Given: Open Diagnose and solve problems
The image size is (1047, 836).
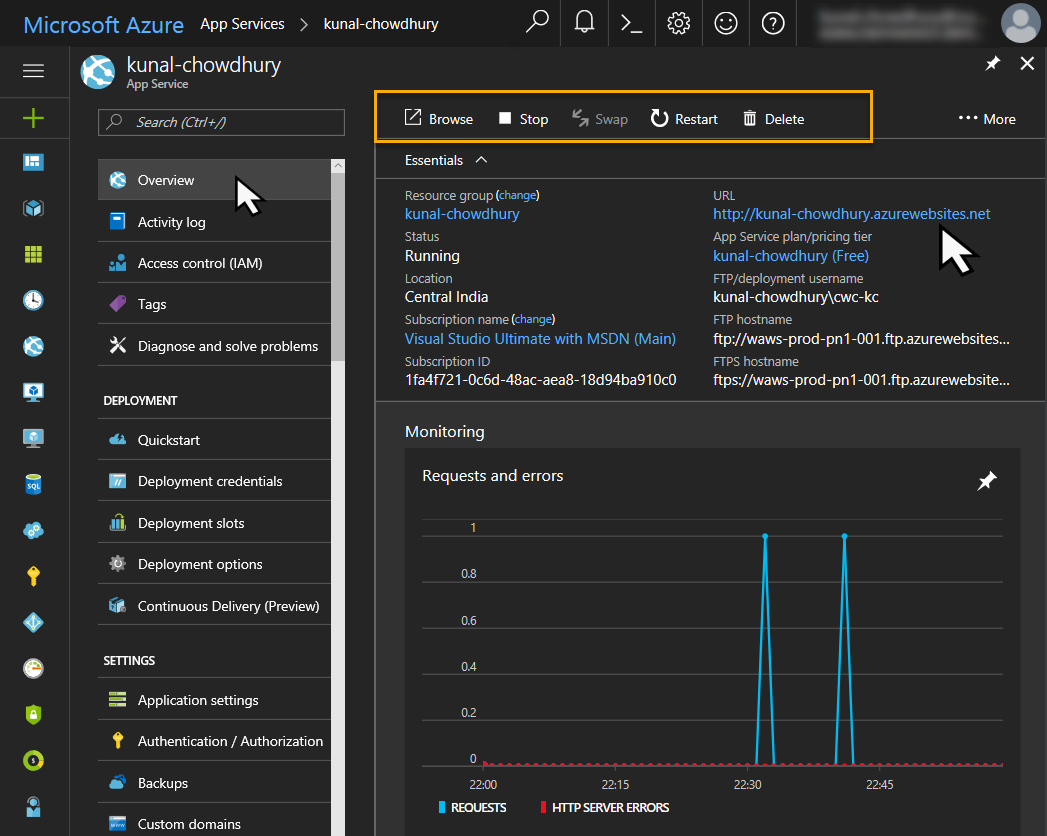Looking at the screenshot, I should click(214, 346).
